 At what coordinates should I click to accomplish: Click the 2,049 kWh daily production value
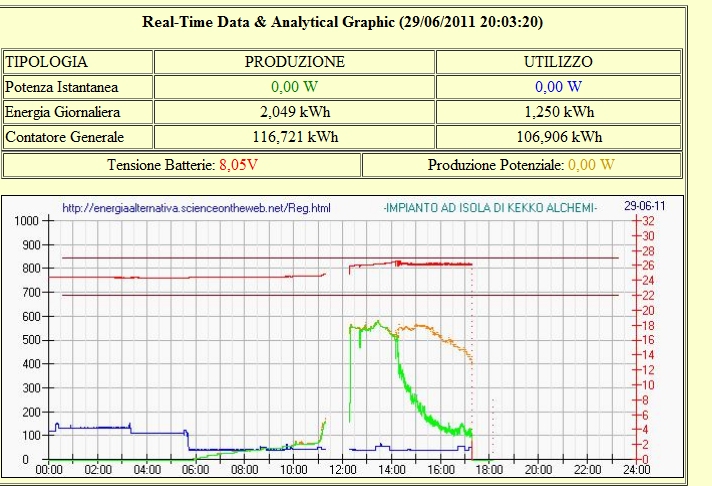[x=295, y=112]
